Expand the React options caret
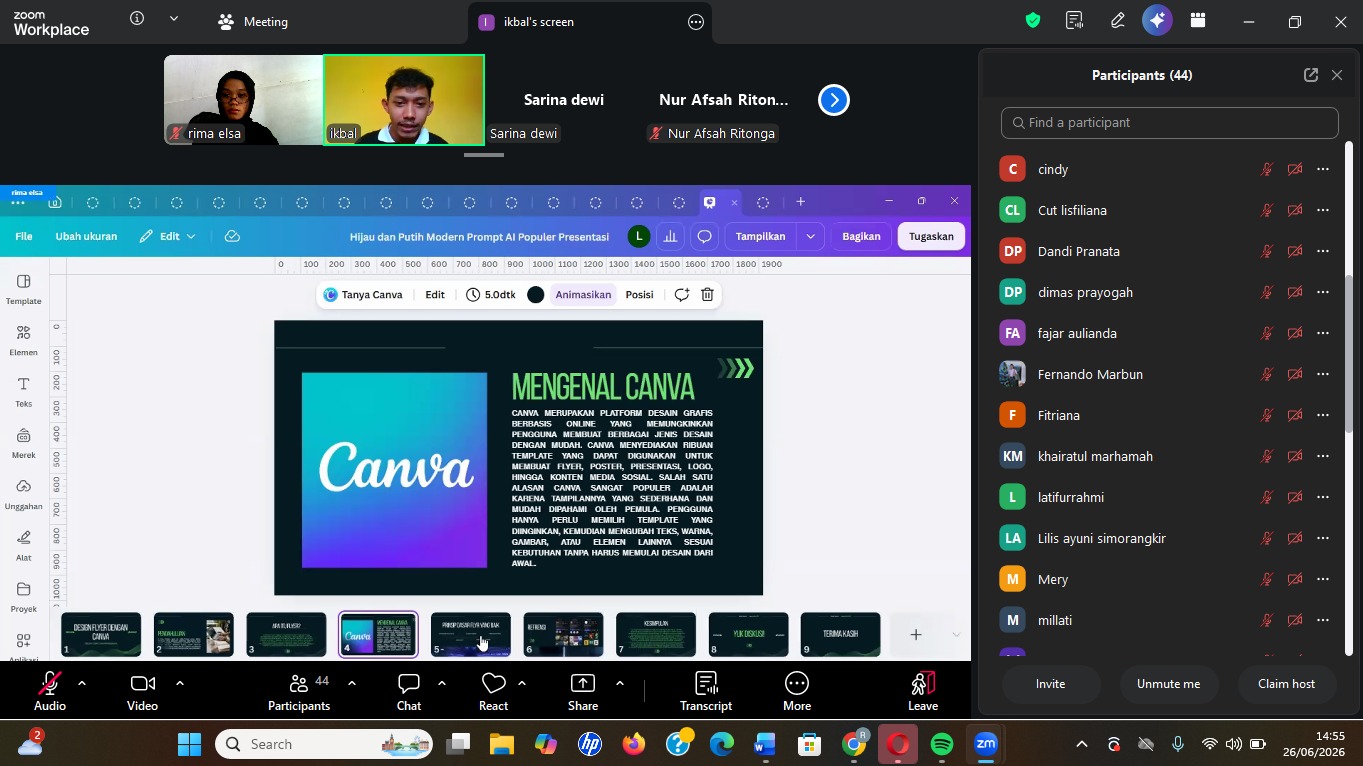Image resolution: width=1363 pixels, height=766 pixels. pos(522,683)
